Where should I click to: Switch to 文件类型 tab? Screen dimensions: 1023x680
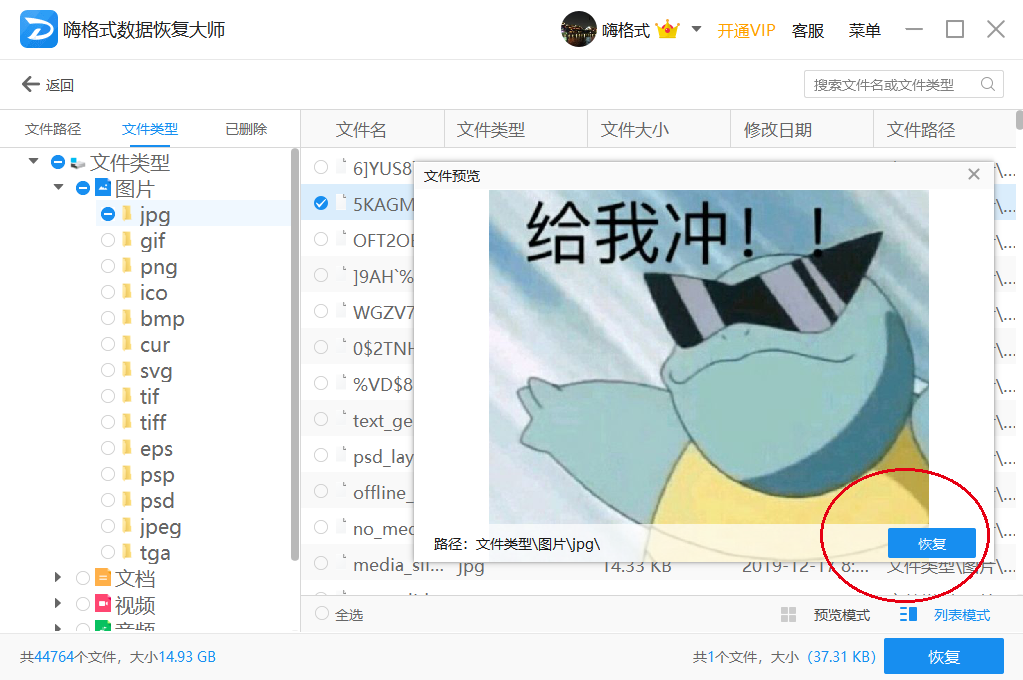[149, 129]
